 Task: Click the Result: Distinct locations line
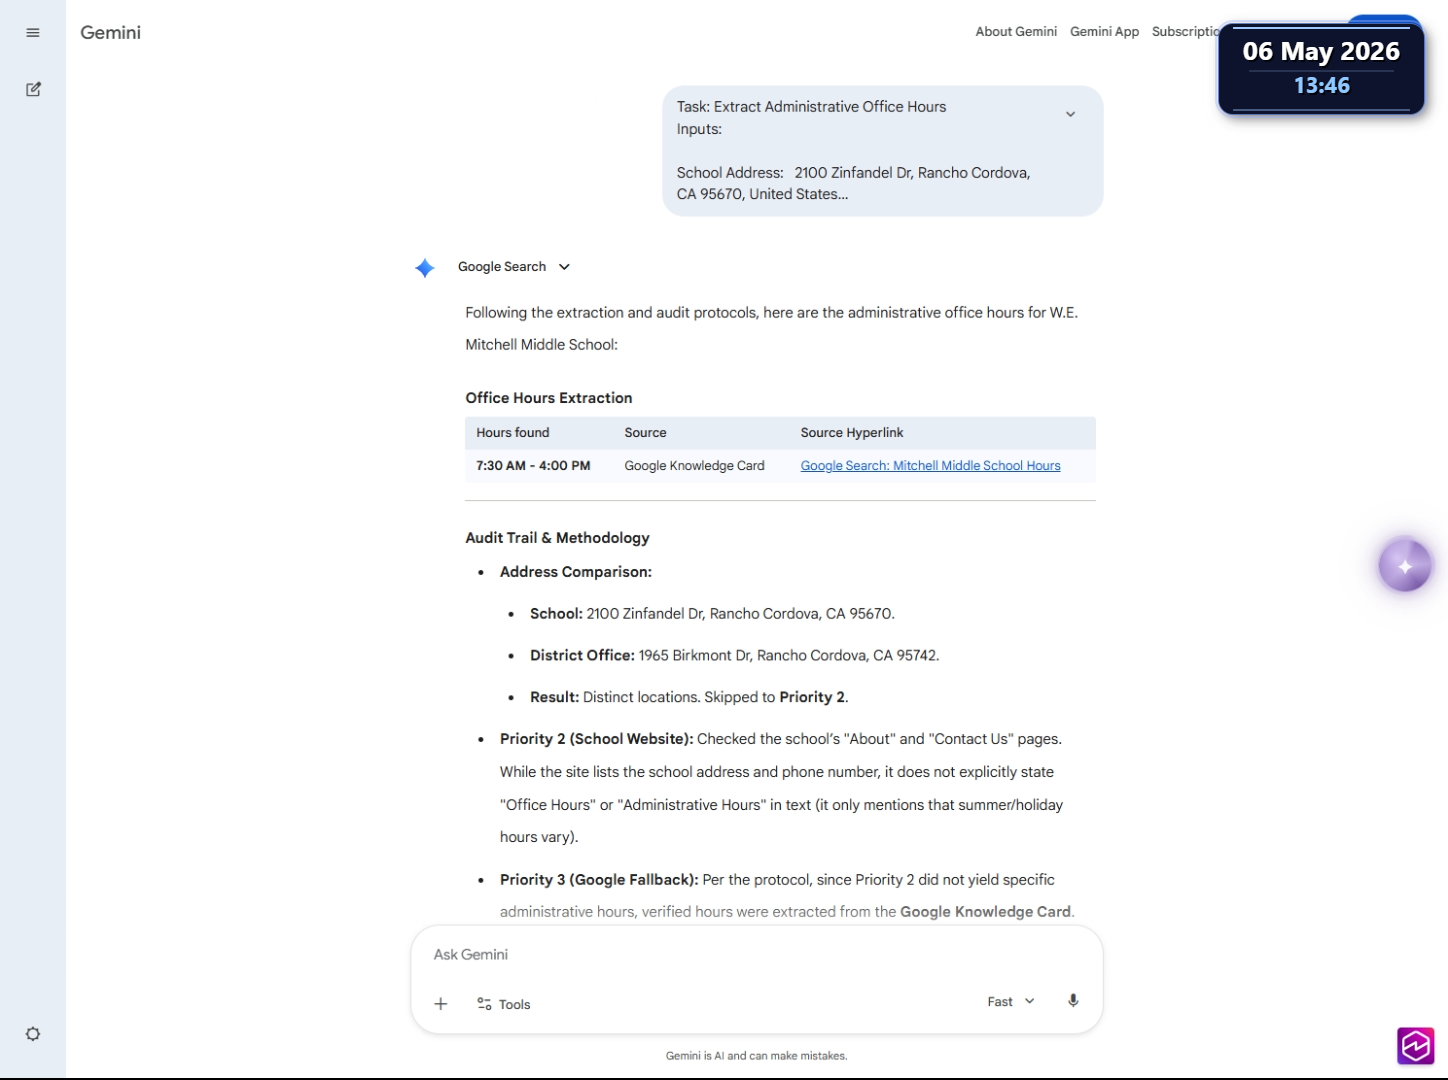689,698
